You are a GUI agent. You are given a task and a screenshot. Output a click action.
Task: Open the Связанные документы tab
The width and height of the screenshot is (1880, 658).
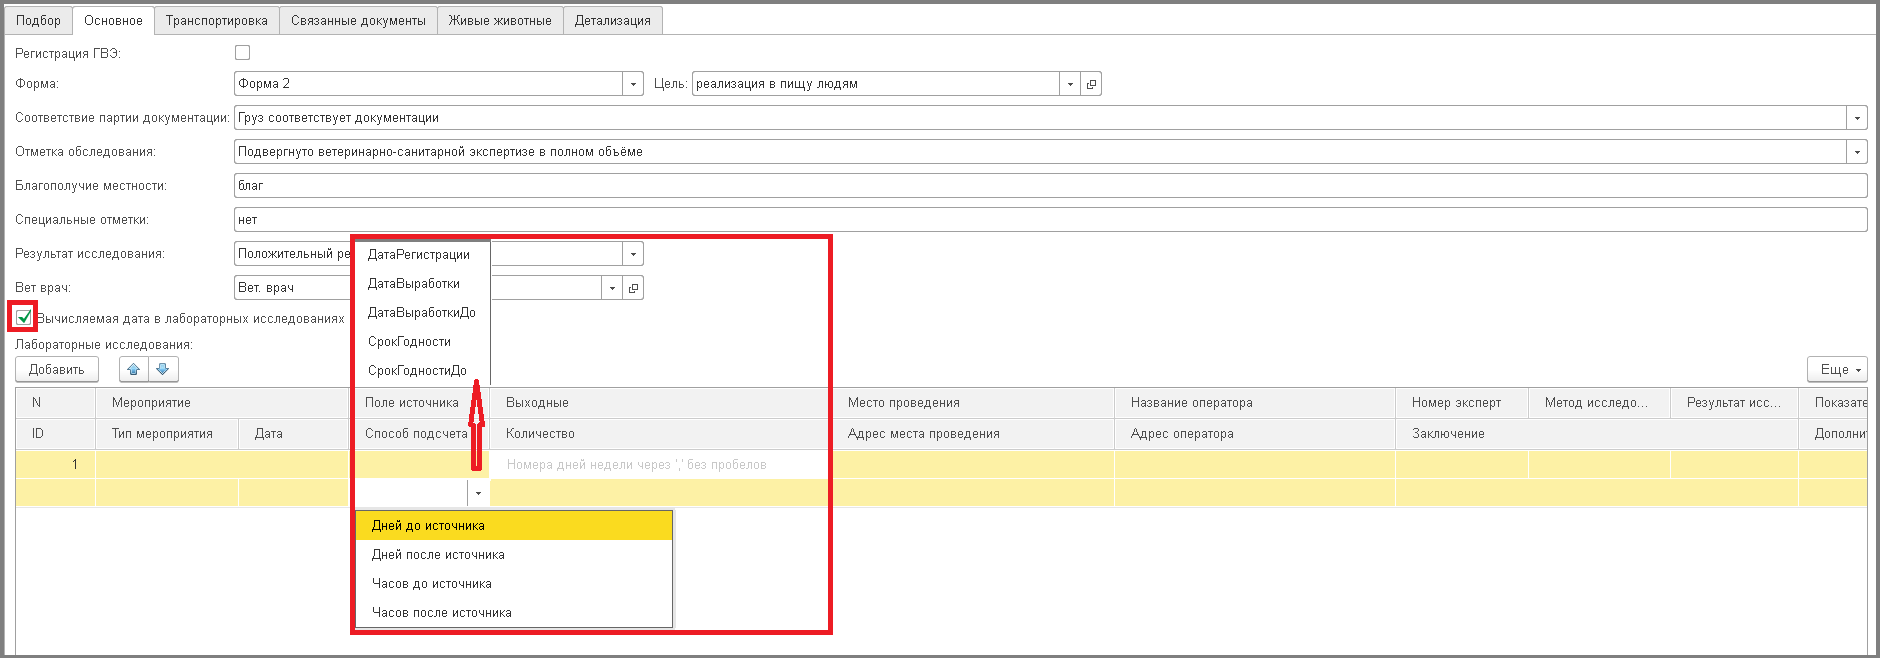pyautogui.click(x=358, y=20)
